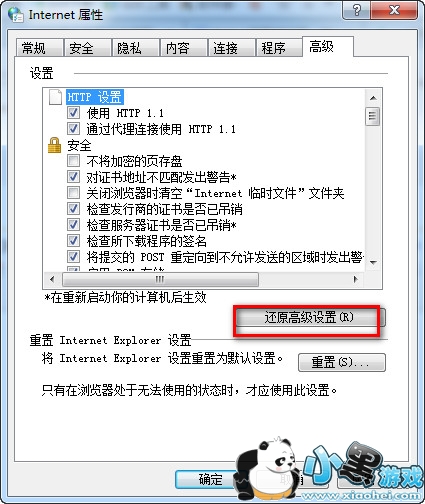
Task: Click the HTTP 设置 document icon
Action: click(x=55, y=97)
